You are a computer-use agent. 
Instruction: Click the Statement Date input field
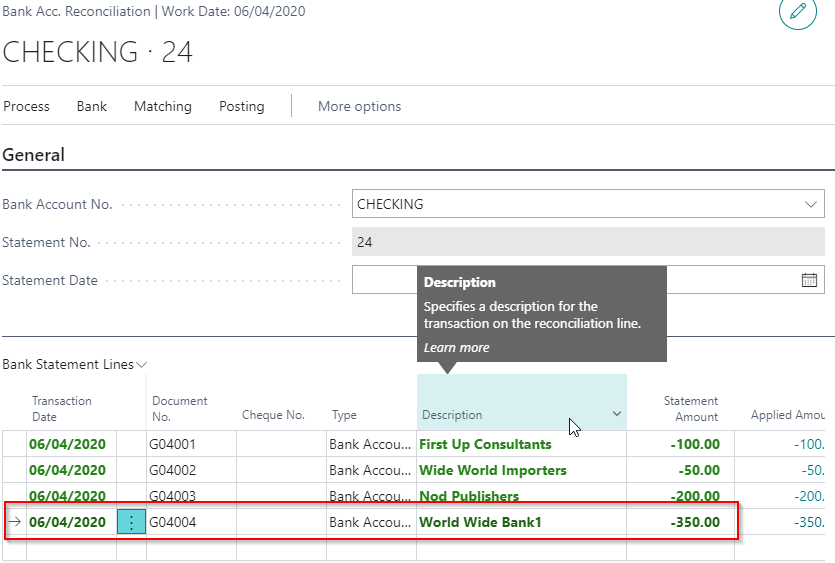tap(385, 280)
